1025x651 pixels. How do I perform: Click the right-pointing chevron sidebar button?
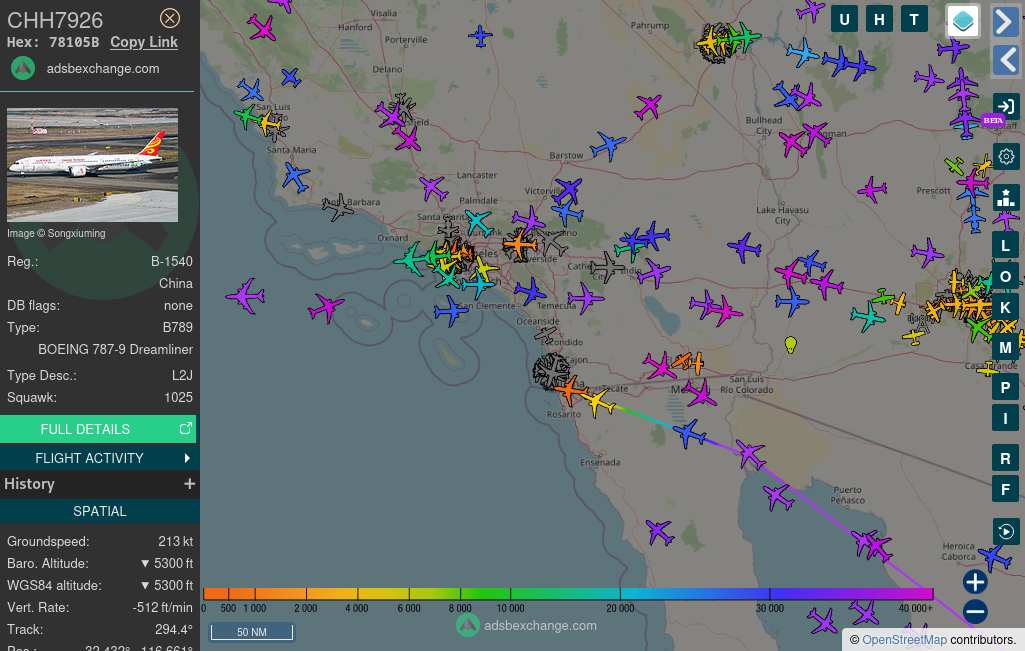(x=1005, y=21)
